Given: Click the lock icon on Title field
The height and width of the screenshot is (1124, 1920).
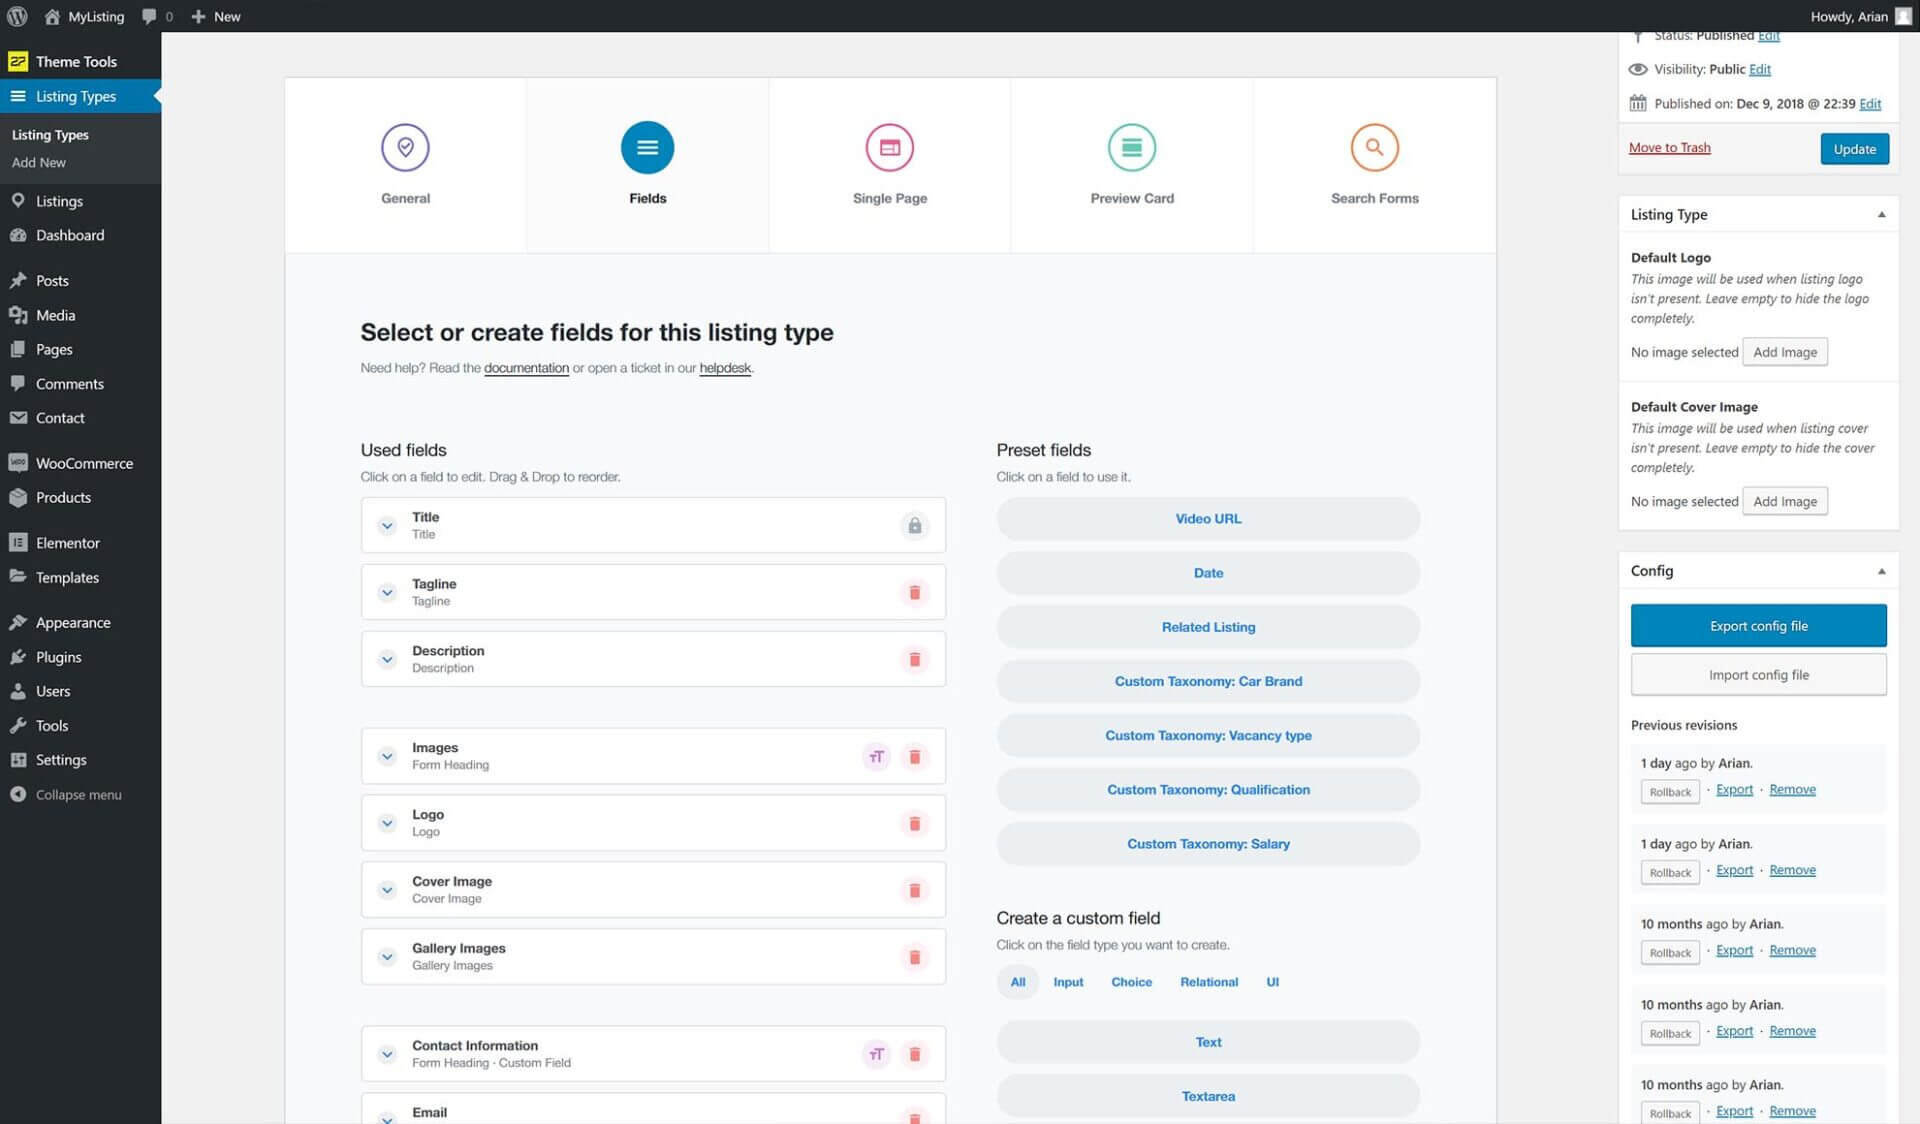Looking at the screenshot, I should pyautogui.click(x=914, y=523).
